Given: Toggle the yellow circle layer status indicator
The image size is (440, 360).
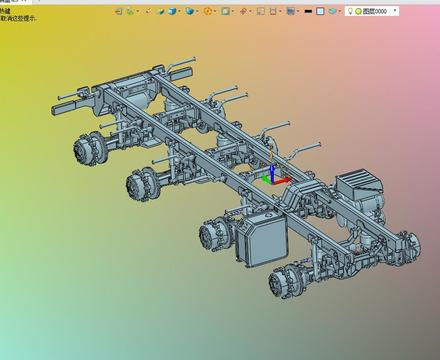Looking at the screenshot, I should point(358,11).
